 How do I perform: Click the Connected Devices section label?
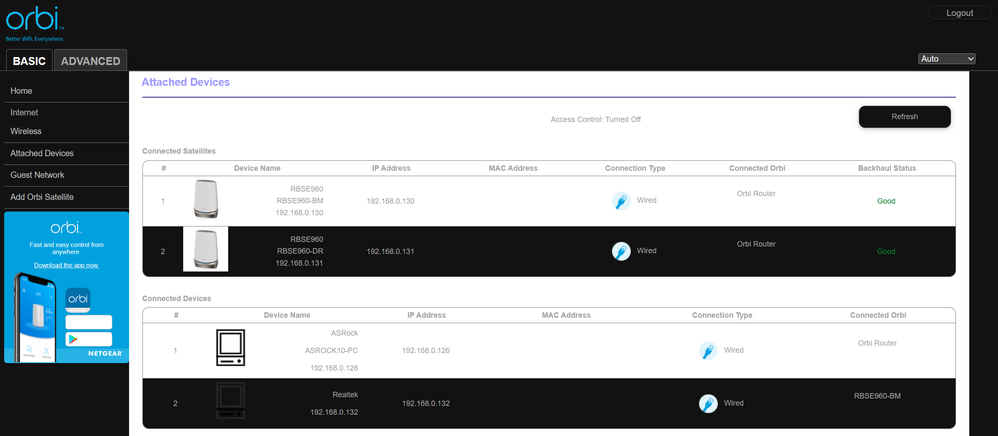177,299
